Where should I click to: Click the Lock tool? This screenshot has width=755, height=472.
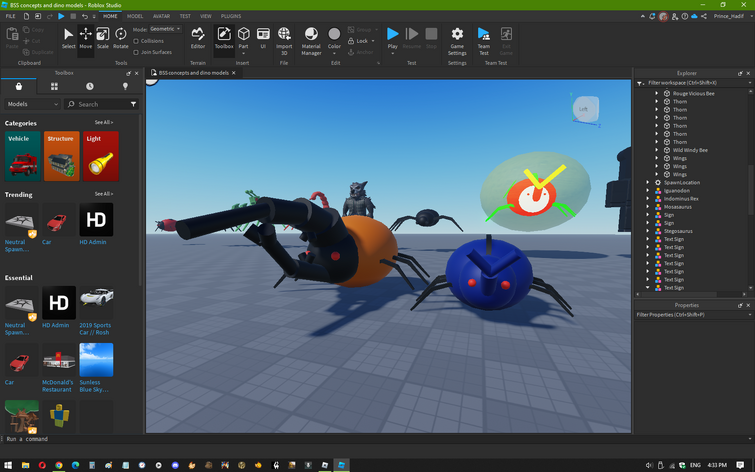click(358, 41)
